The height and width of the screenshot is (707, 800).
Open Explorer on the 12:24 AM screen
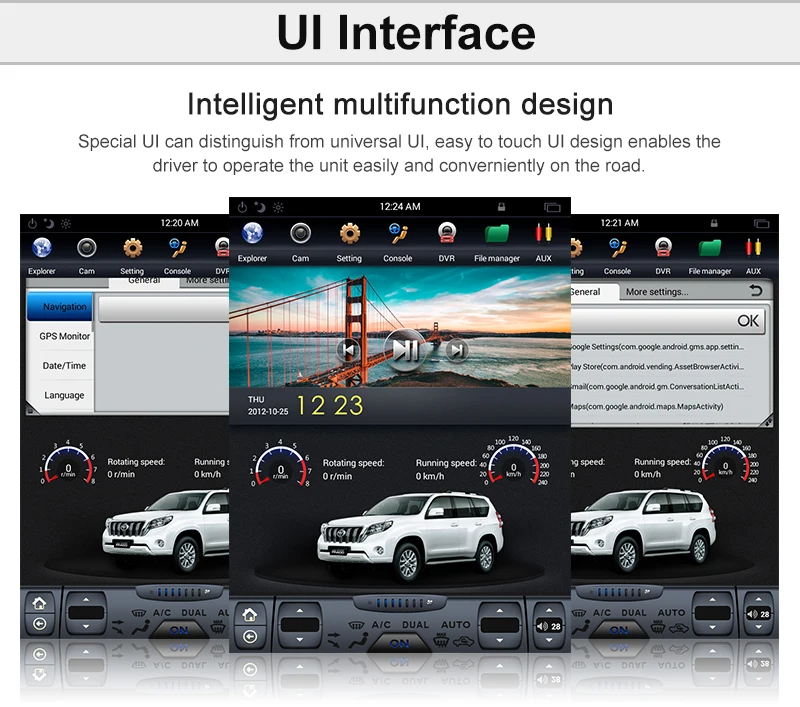pyautogui.click(x=252, y=242)
